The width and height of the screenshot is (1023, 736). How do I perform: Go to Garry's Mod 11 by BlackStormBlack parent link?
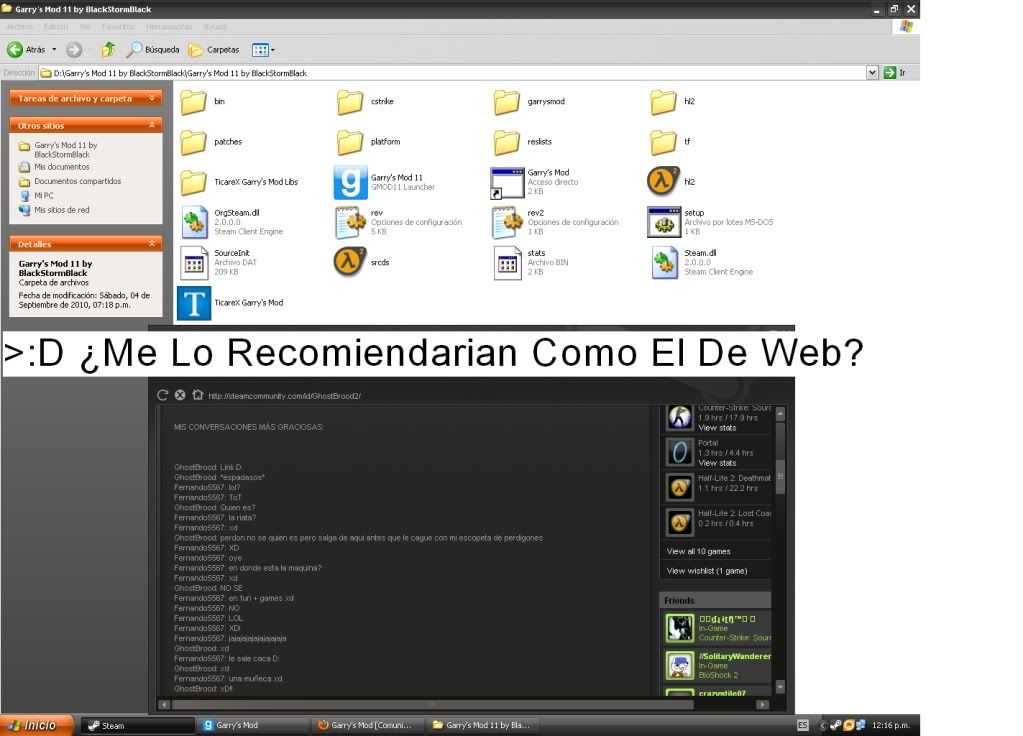[65, 150]
